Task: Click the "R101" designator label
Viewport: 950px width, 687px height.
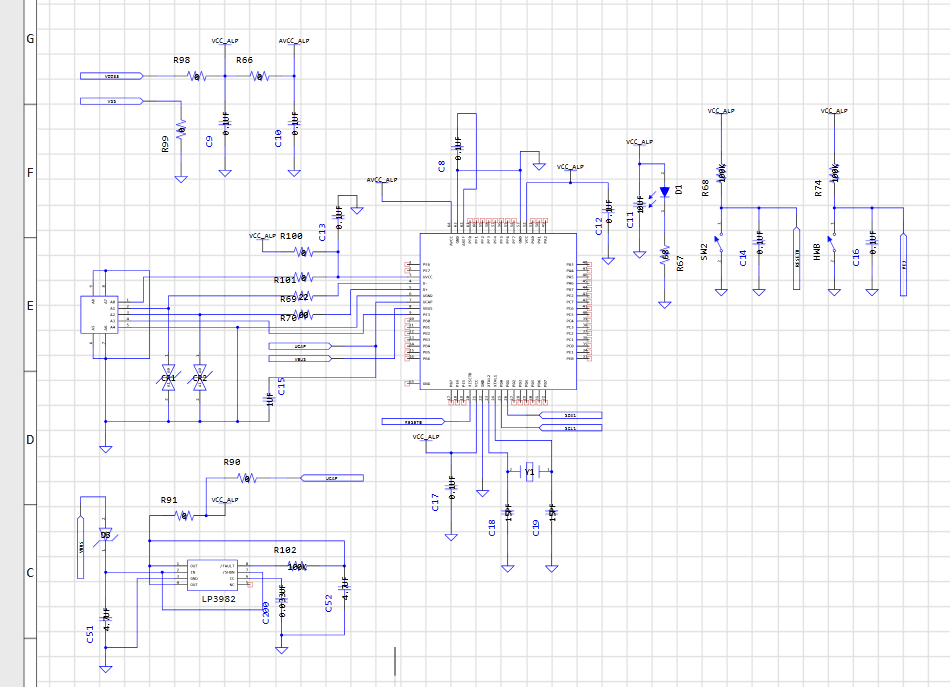Action: (284, 280)
